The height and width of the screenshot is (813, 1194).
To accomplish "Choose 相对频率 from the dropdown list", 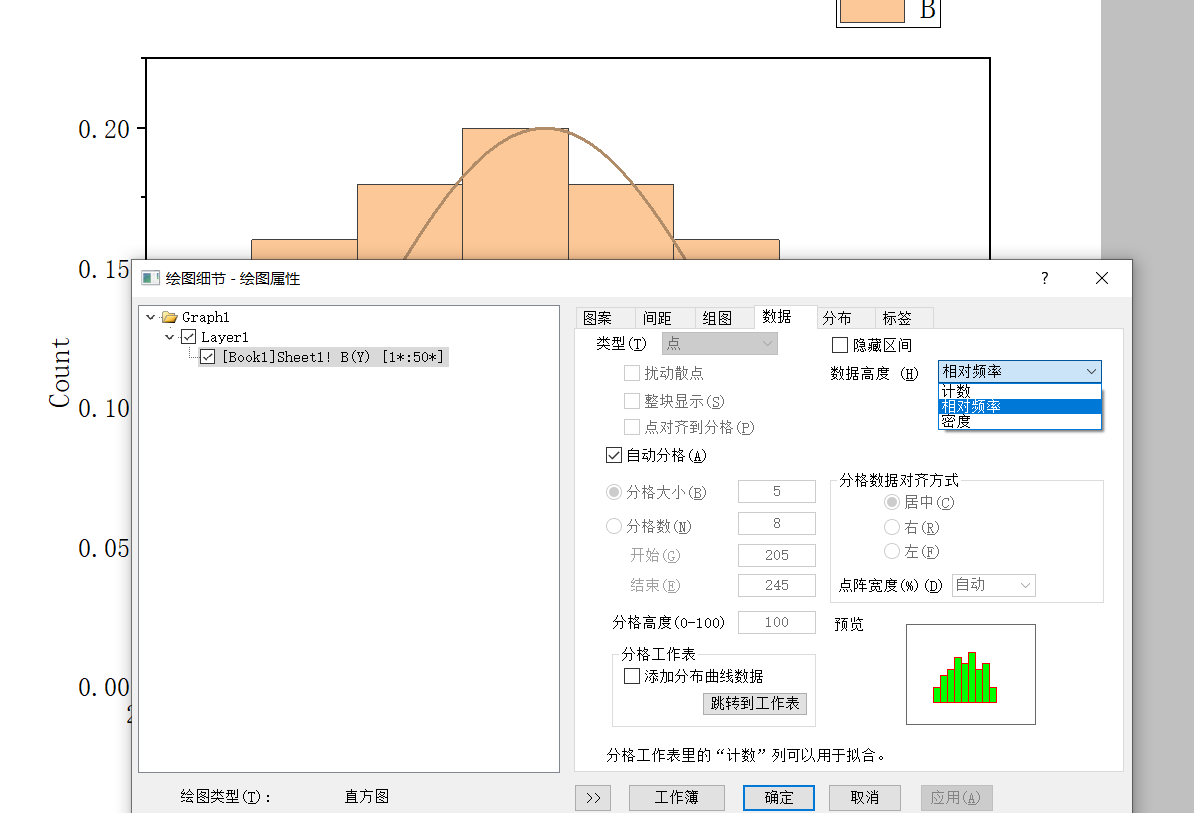I will click(1020, 406).
